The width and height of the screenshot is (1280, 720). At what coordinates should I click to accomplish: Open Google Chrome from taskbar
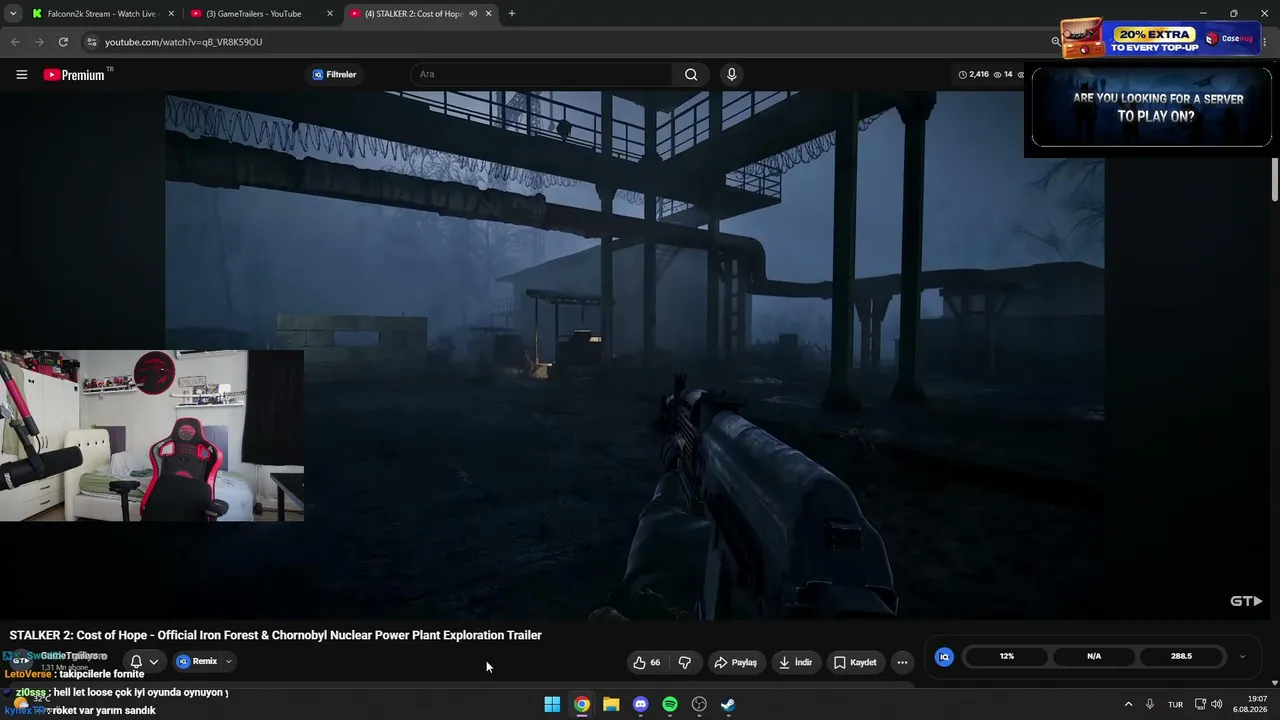coord(582,705)
